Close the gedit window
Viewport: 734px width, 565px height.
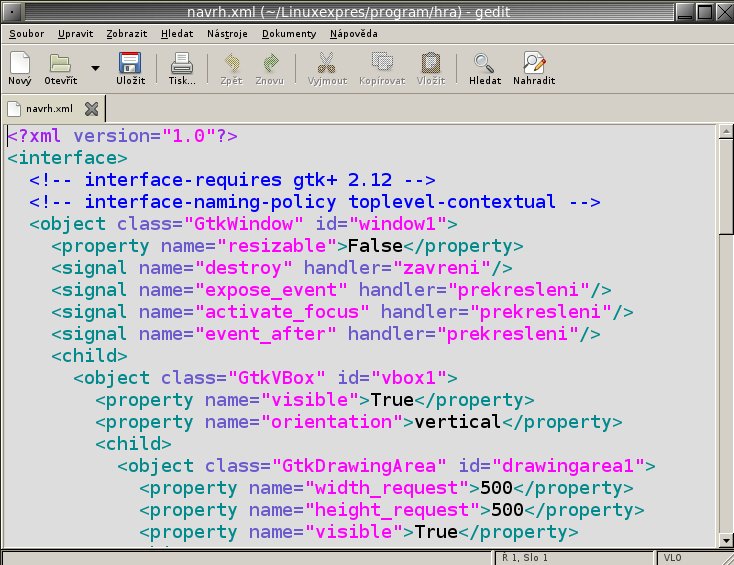click(x=724, y=12)
